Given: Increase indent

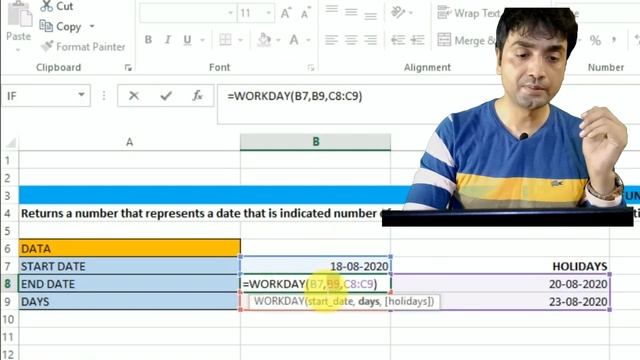Looking at the screenshot, I should pyautogui.click(x=417, y=40).
